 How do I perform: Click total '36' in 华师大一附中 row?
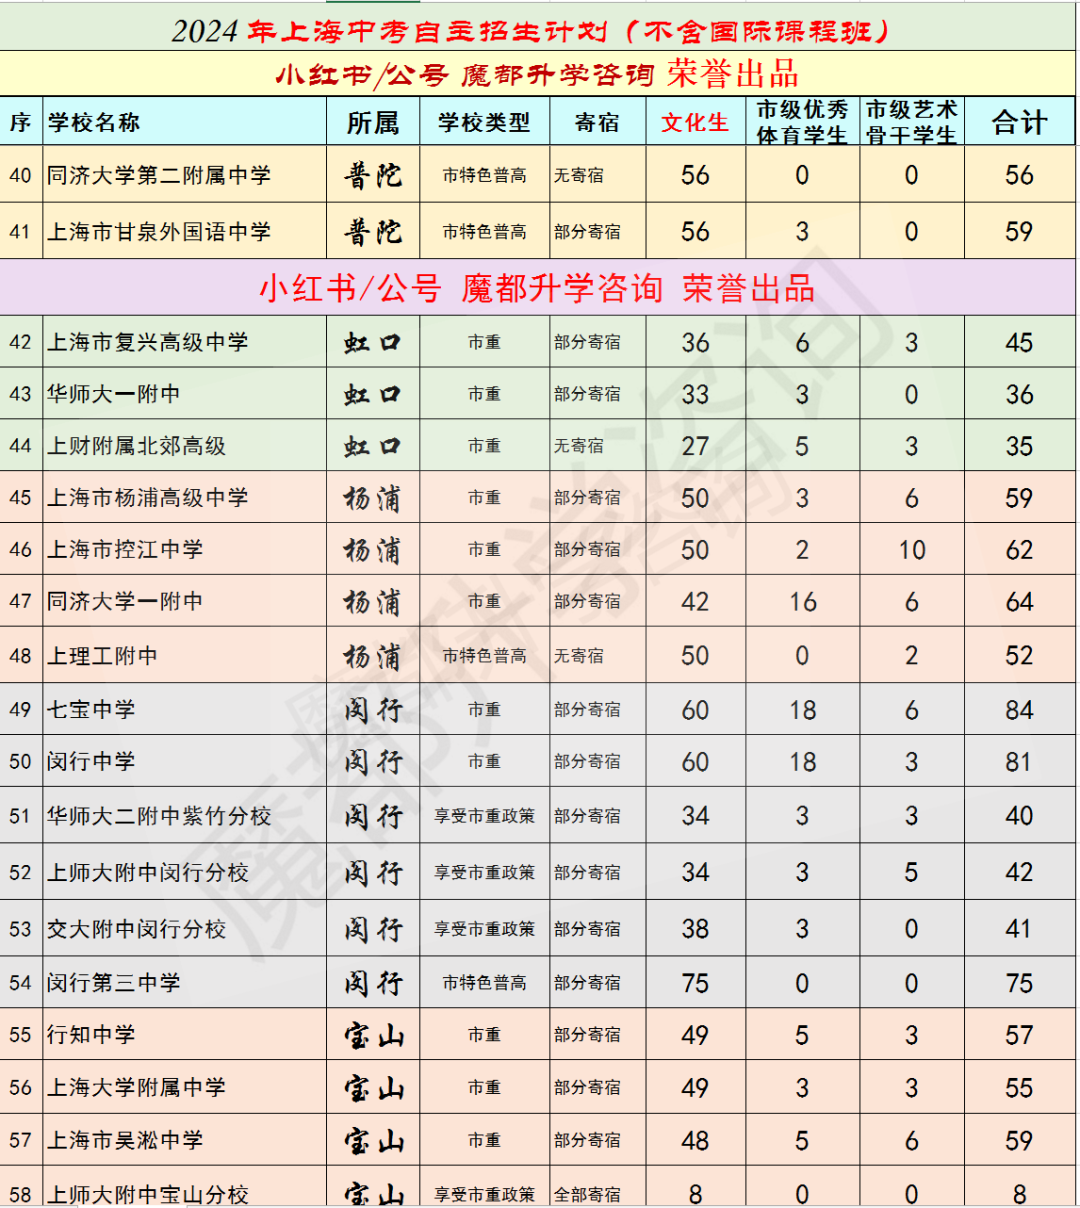(1019, 395)
